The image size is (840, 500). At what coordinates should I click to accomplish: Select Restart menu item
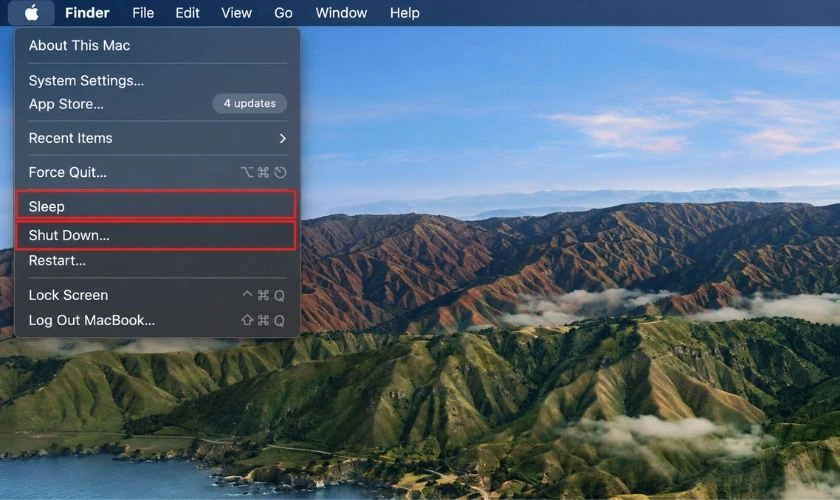click(156, 261)
